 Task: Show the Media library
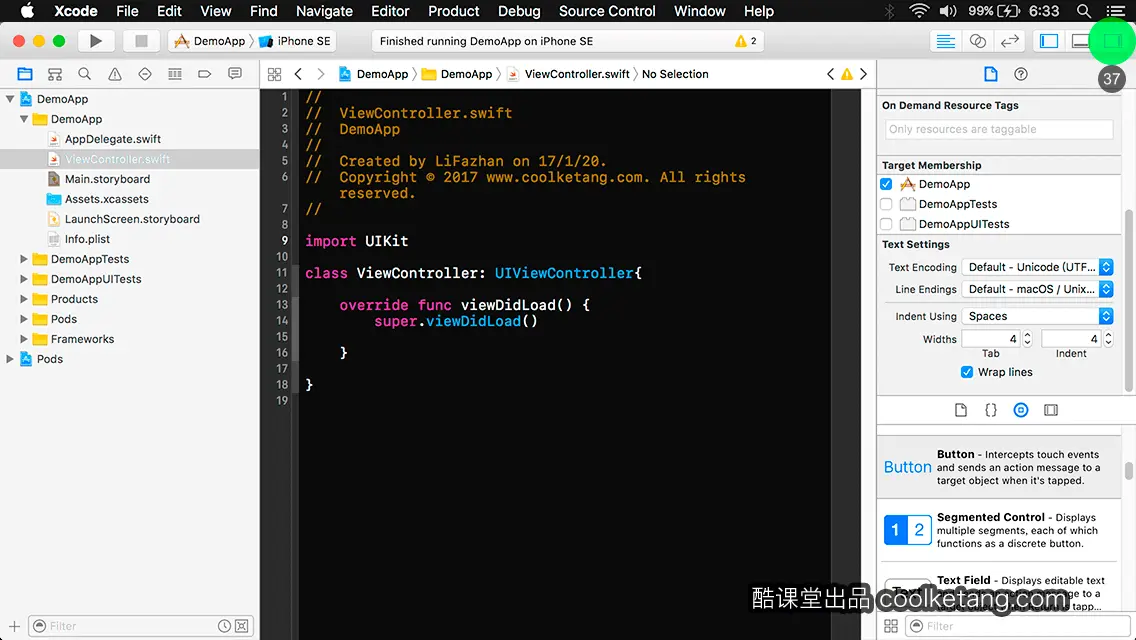(1051, 410)
